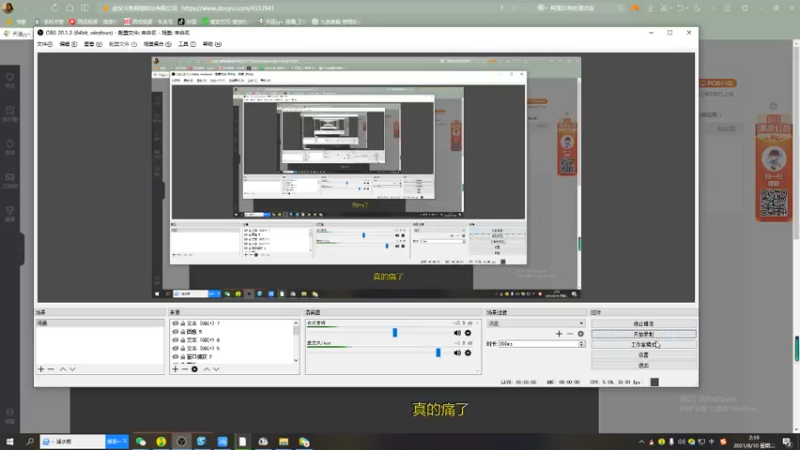Screen dimensions: 800x450
Task: Click the Sources list up scroll arrow
Action: pos(296,323)
